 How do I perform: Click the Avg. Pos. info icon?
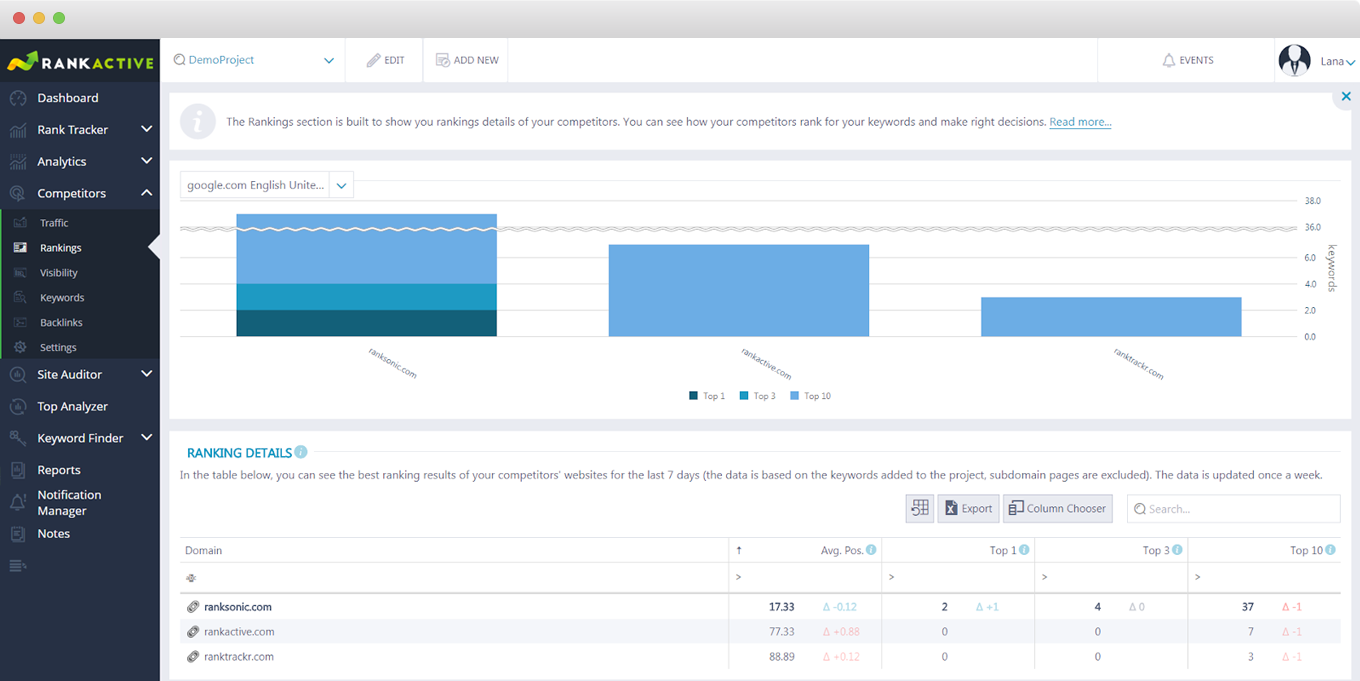[x=871, y=550]
